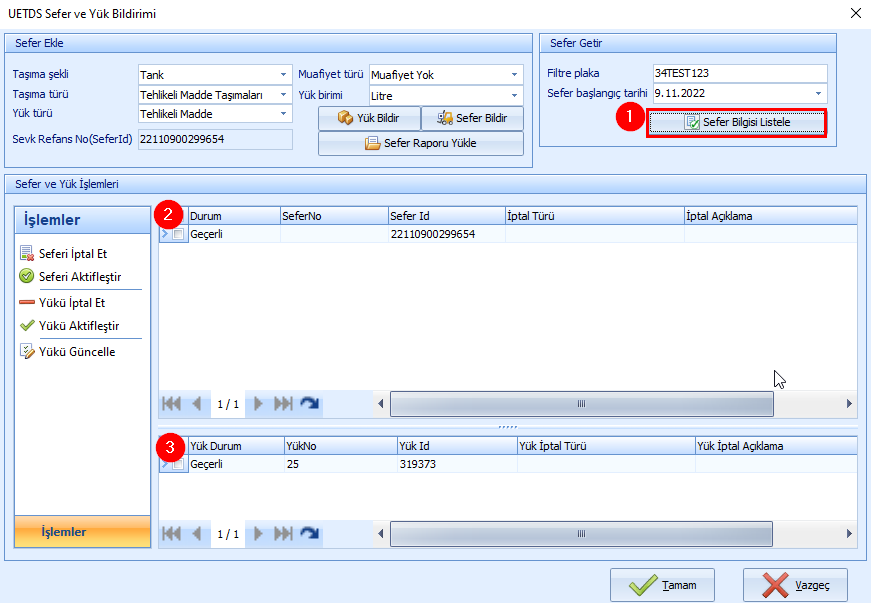
Task: Open the Yük türü dropdown
Action: click(x=283, y=114)
